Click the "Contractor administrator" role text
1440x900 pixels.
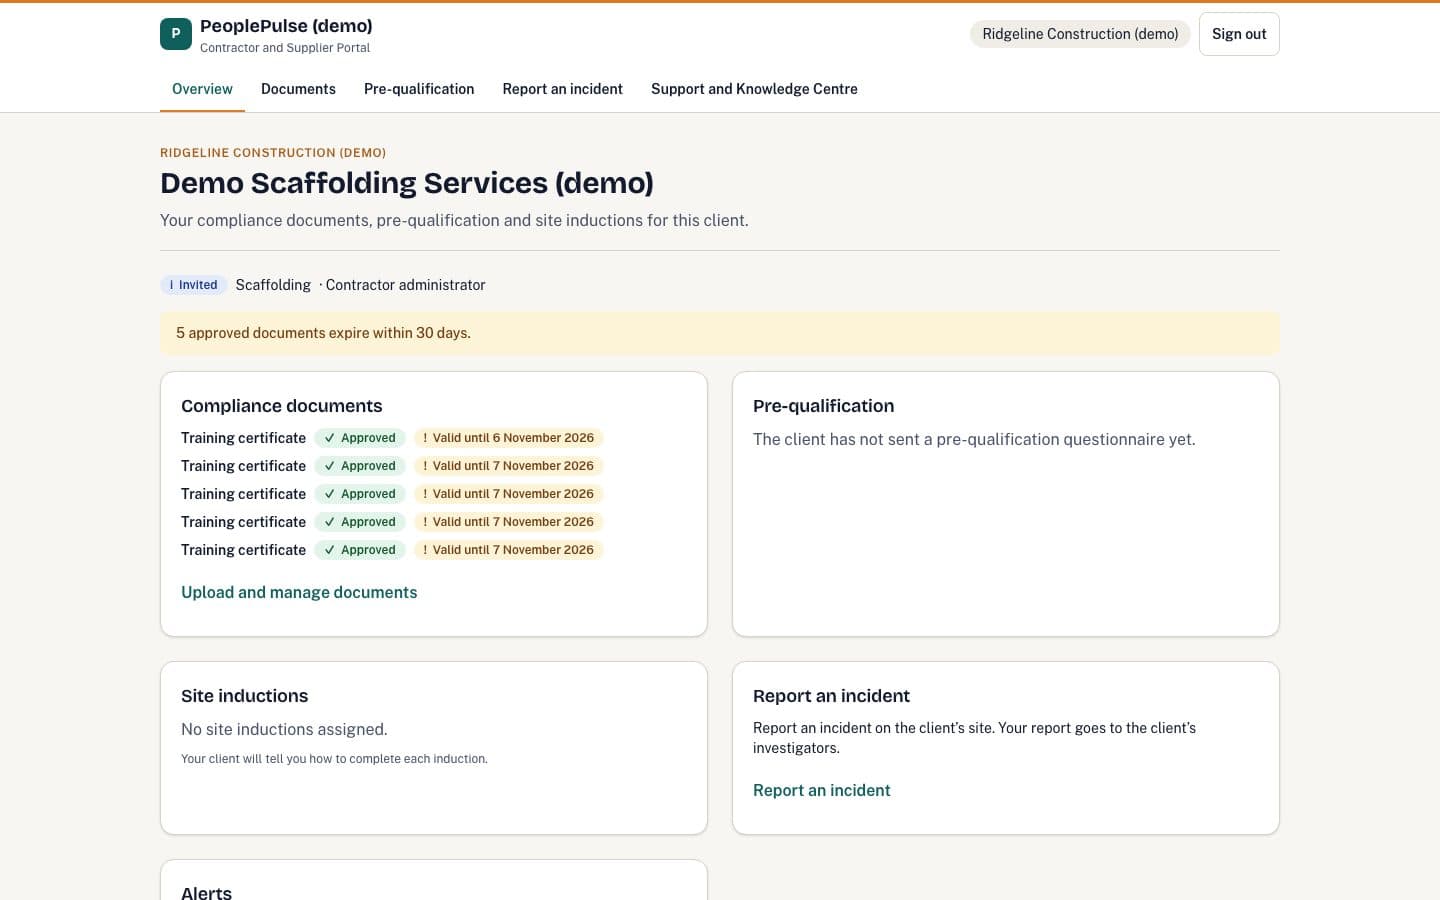pyautogui.click(x=405, y=285)
